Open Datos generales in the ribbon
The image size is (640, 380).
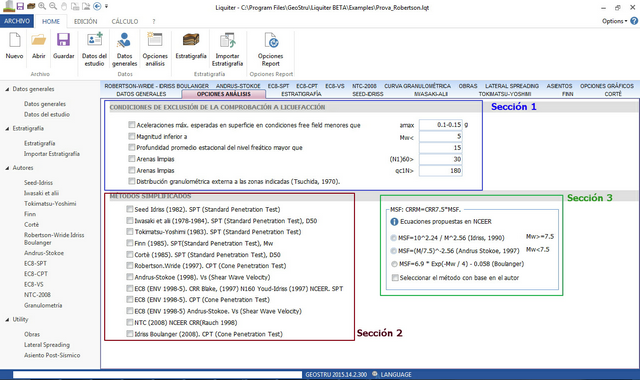124,49
